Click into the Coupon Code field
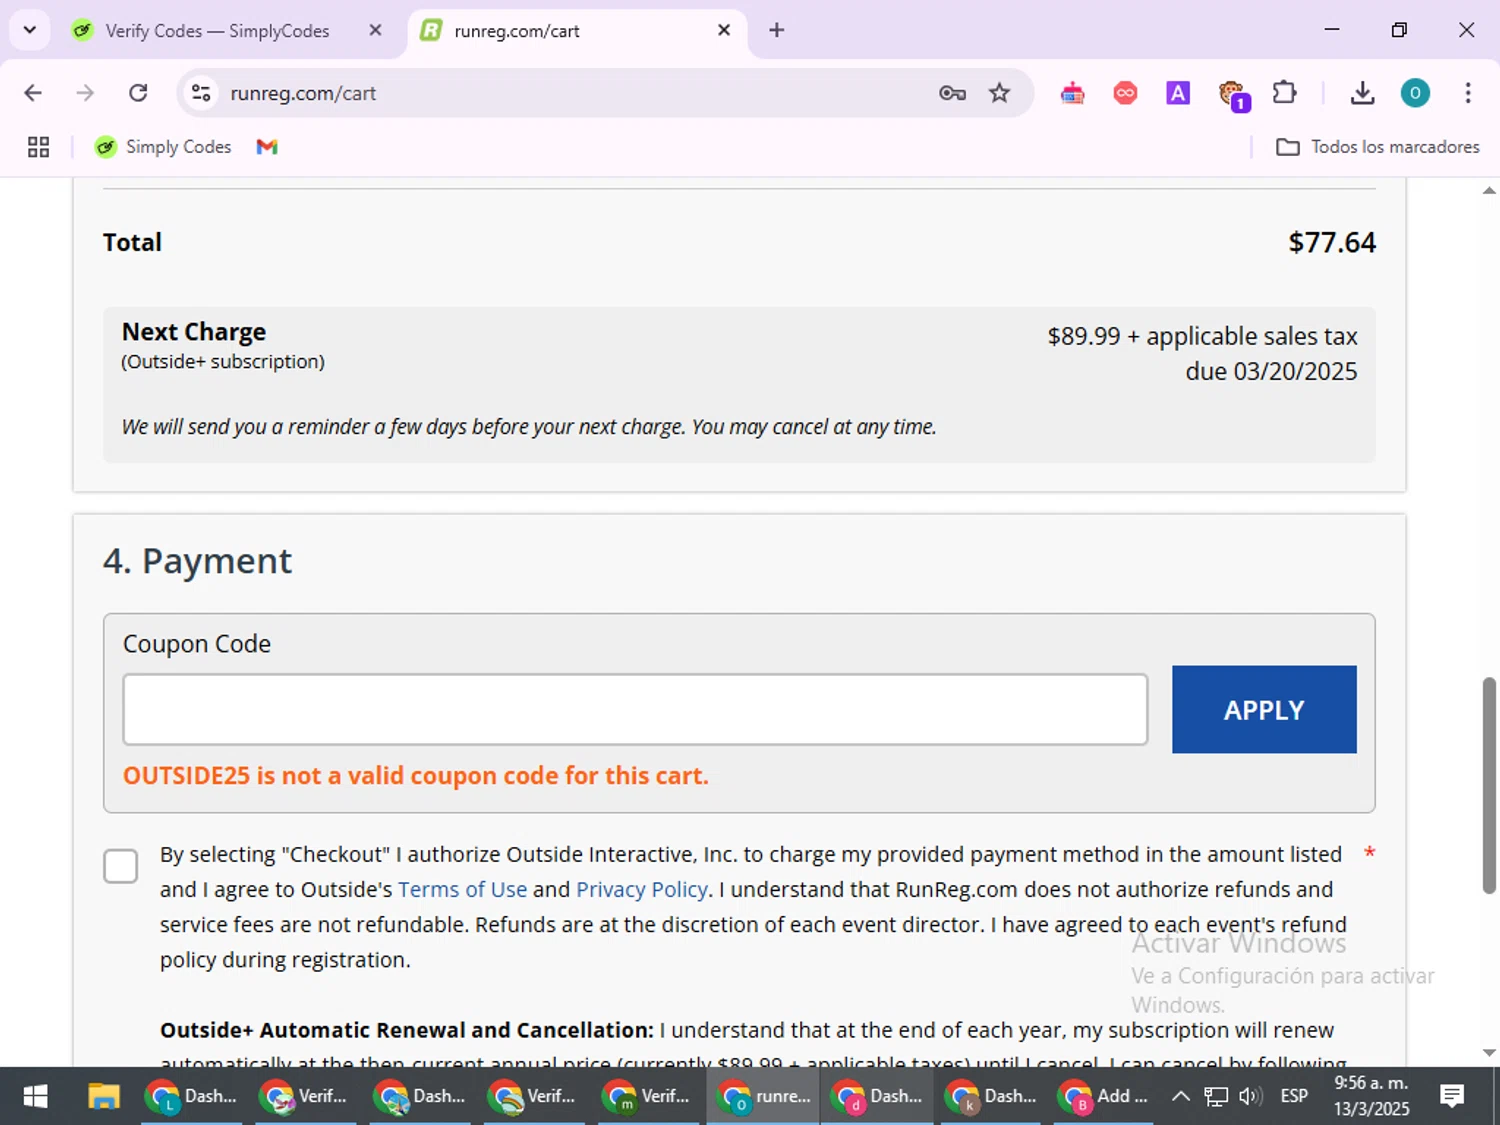The width and height of the screenshot is (1500, 1125). 635,709
